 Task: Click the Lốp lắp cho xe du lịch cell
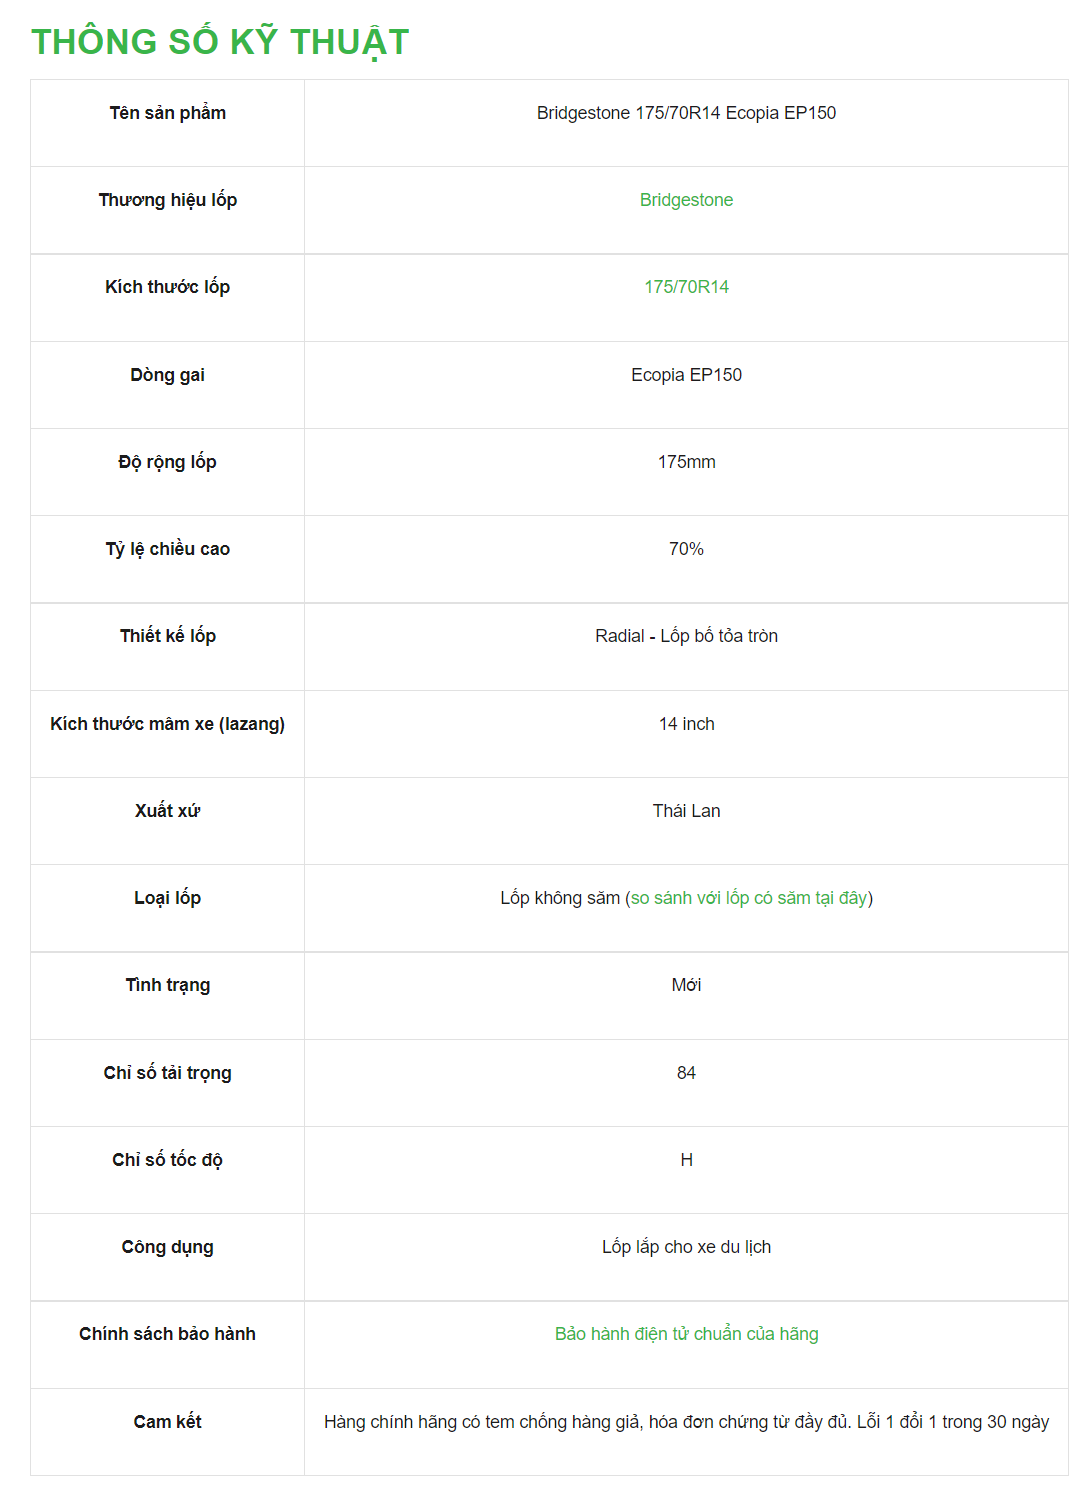coord(686,1247)
